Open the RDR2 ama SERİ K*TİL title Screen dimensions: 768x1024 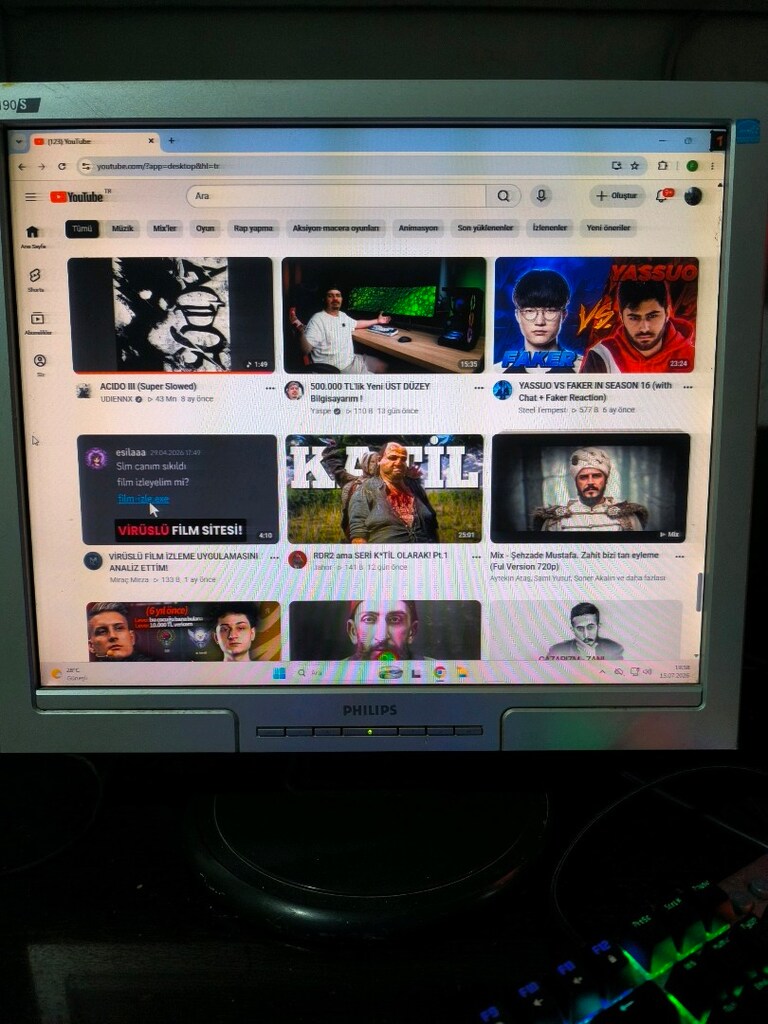tap(381, 555)
